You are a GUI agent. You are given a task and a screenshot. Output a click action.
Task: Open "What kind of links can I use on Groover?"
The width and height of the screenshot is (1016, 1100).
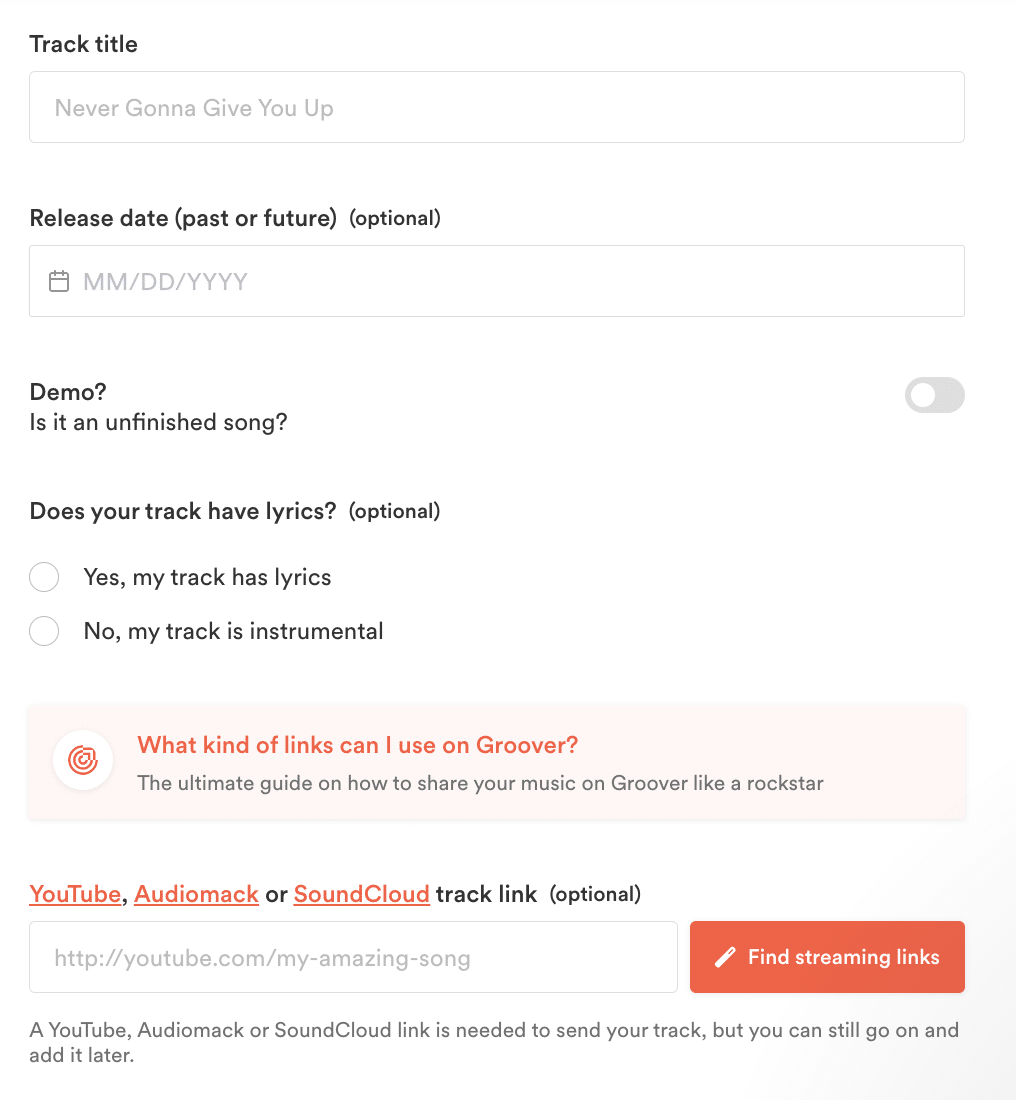(x=358, y=745)
